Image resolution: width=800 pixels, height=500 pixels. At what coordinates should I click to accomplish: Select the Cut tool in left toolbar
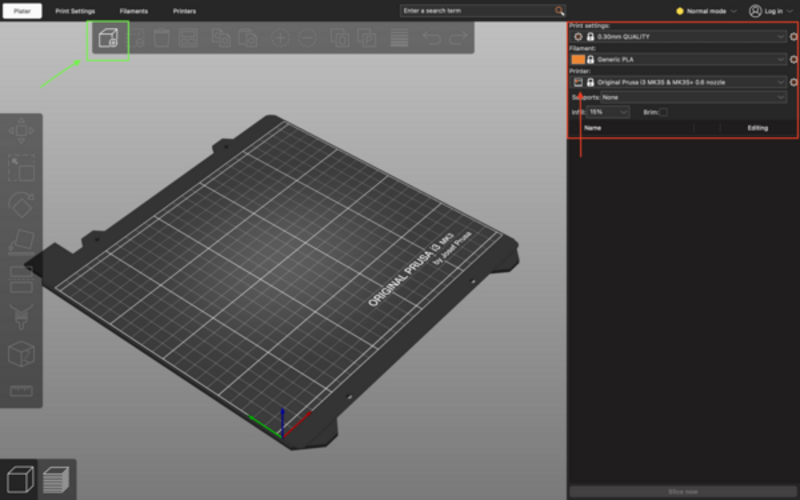21,279
